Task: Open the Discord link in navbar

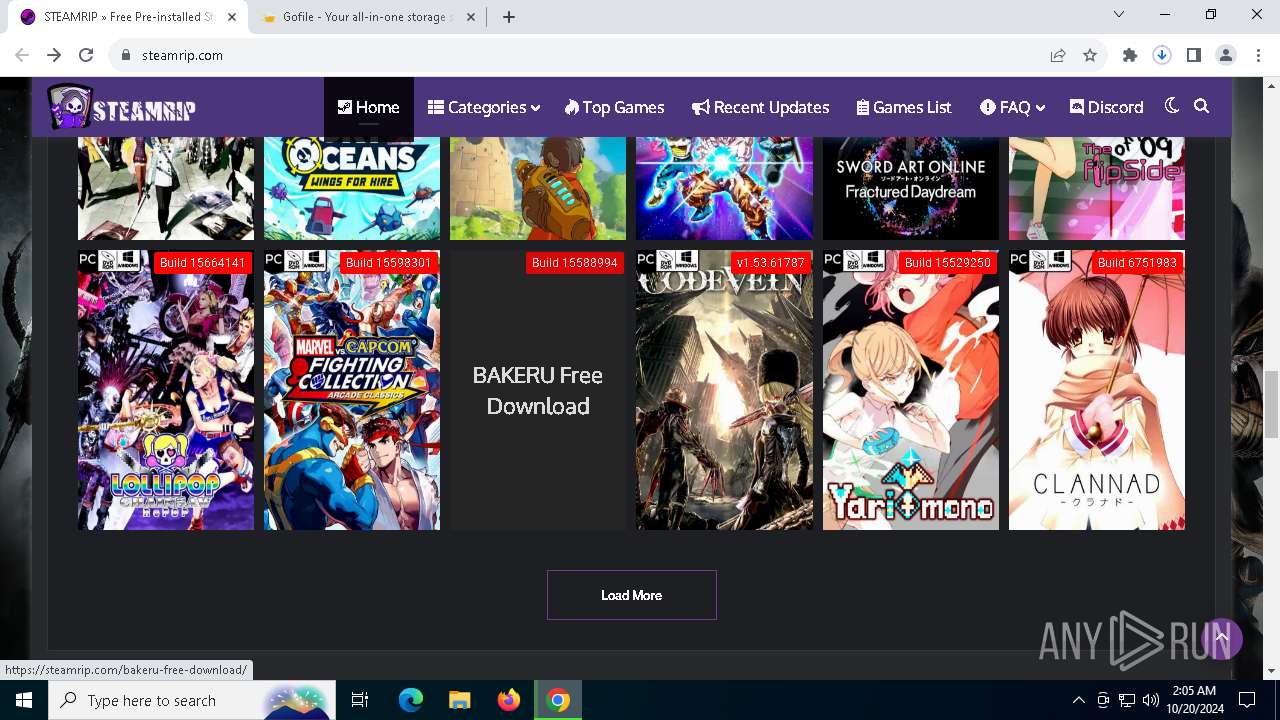Action: pyautogui.click(x=1106, y=107)
